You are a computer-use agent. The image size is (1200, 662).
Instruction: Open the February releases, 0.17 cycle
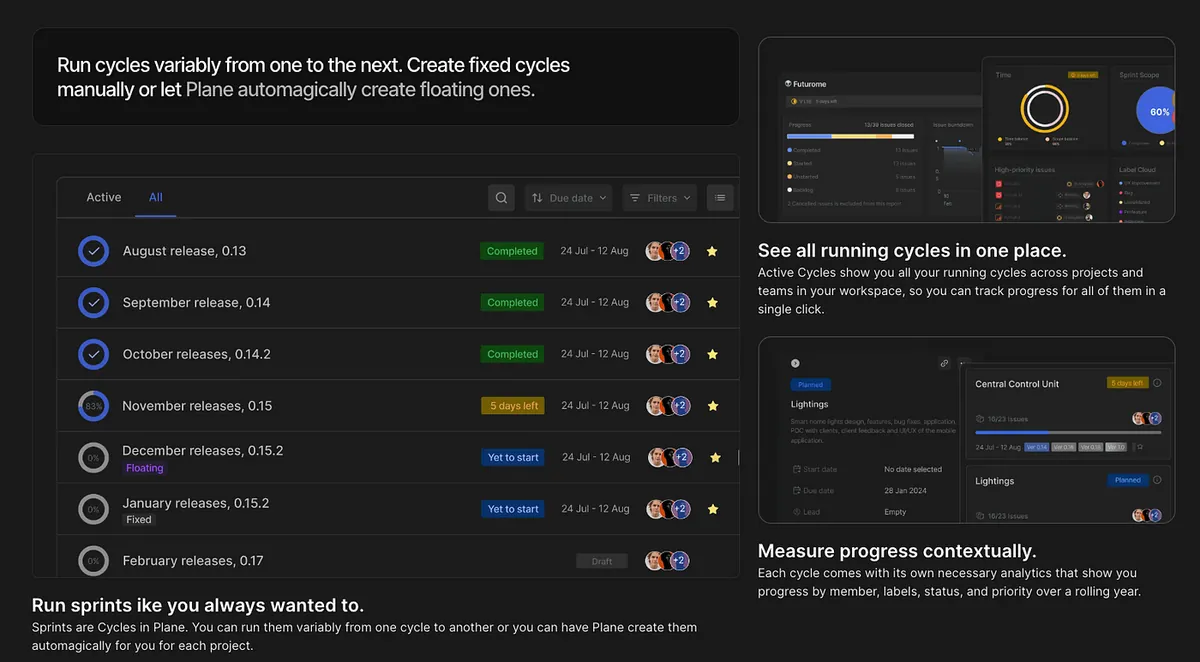193,561
